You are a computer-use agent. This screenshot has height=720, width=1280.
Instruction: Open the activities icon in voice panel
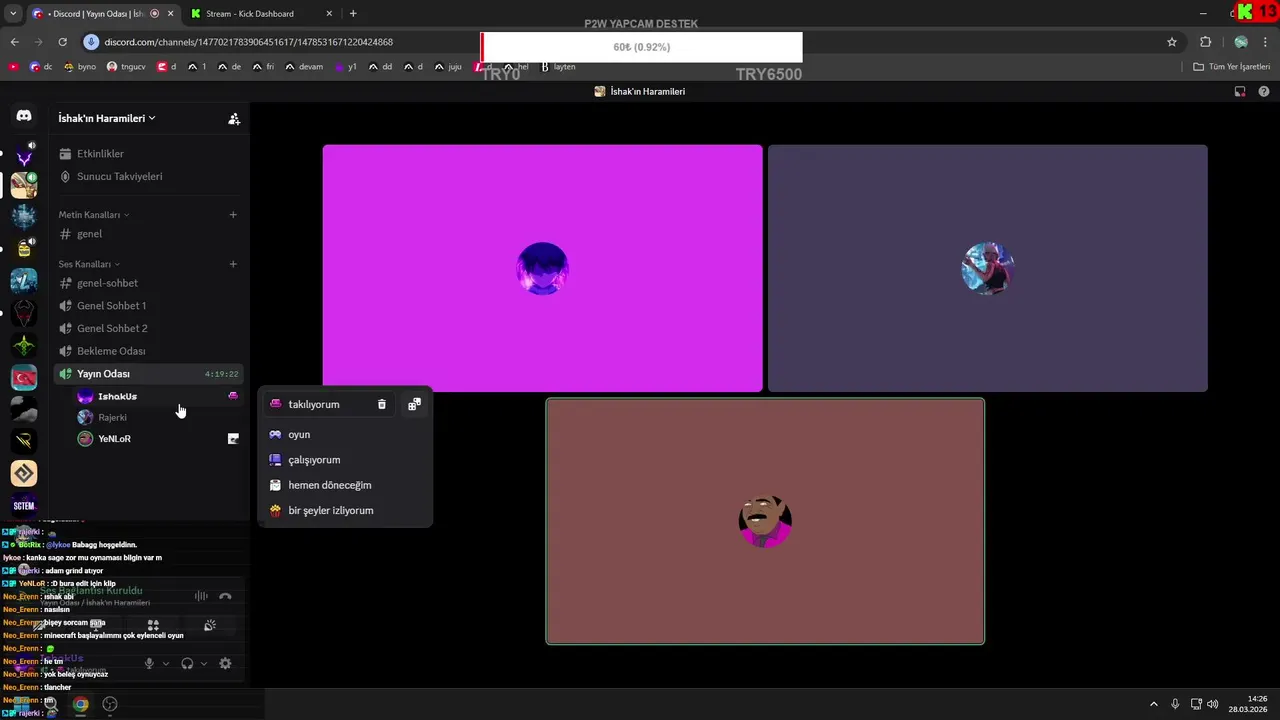(x=153, y=625)
